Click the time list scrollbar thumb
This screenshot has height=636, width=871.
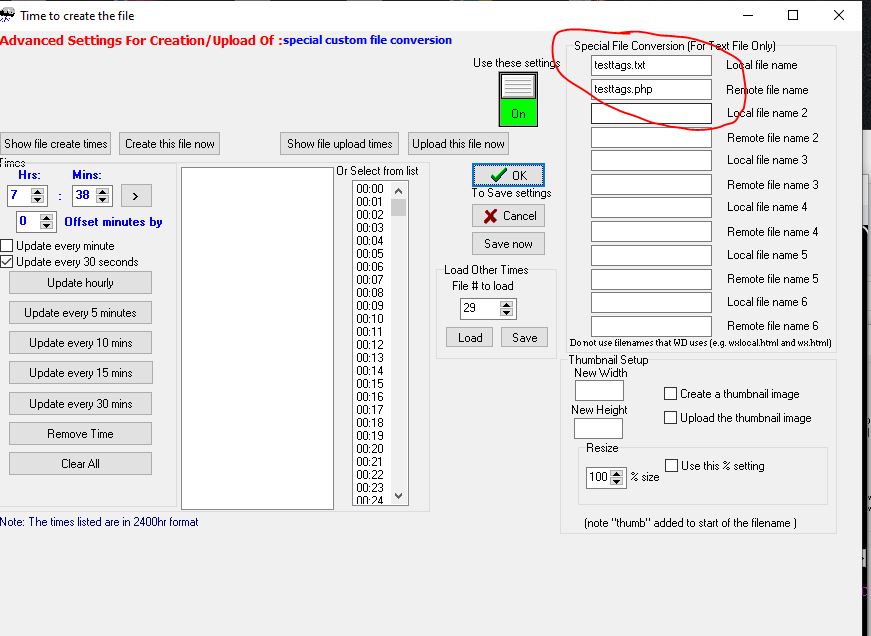pos(398,207)
